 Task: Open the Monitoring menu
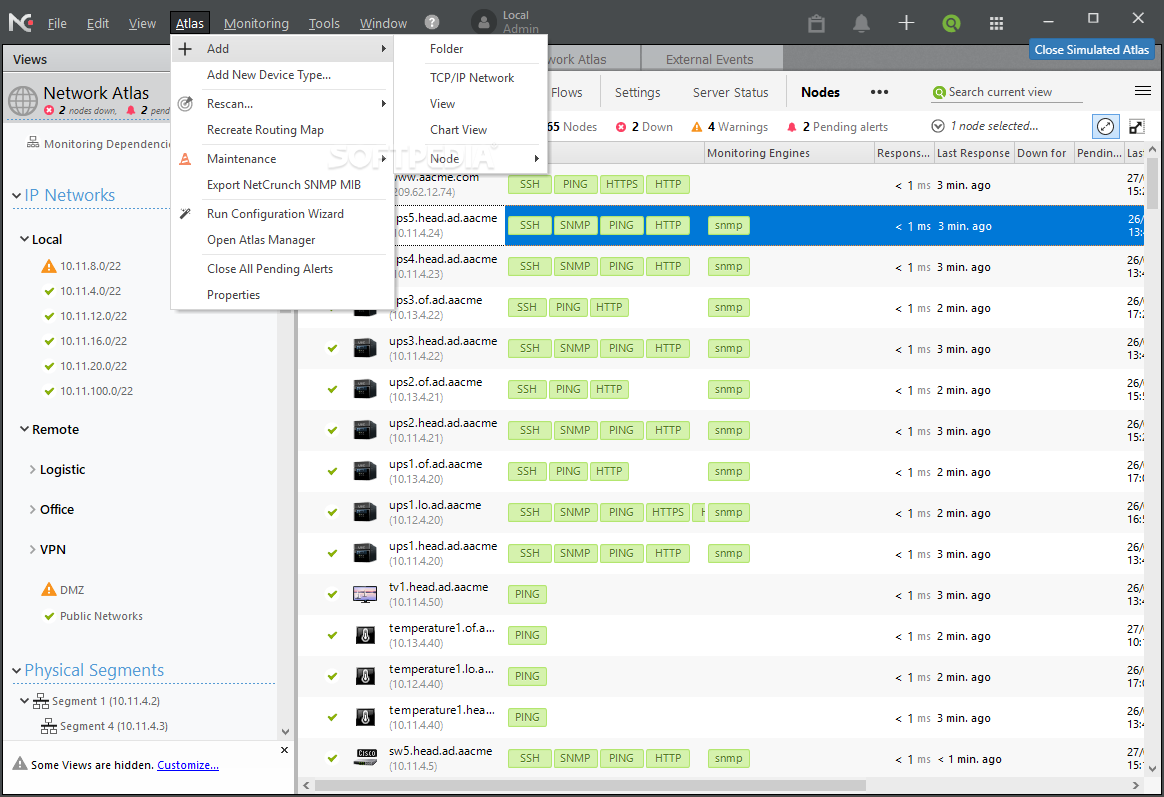click(x=256, y=24)
